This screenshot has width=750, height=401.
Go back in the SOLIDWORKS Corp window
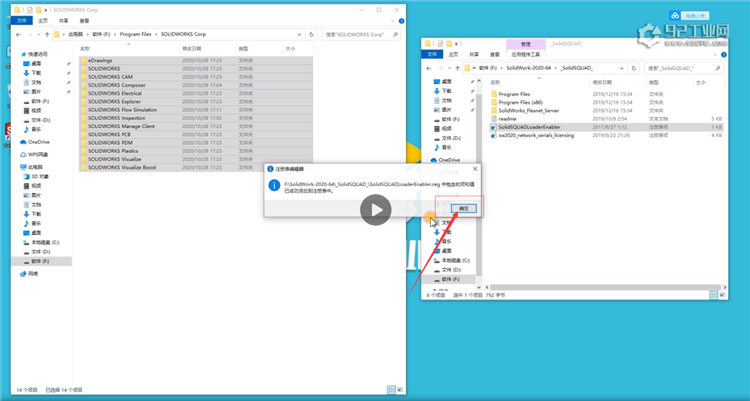tap(18, 34)
